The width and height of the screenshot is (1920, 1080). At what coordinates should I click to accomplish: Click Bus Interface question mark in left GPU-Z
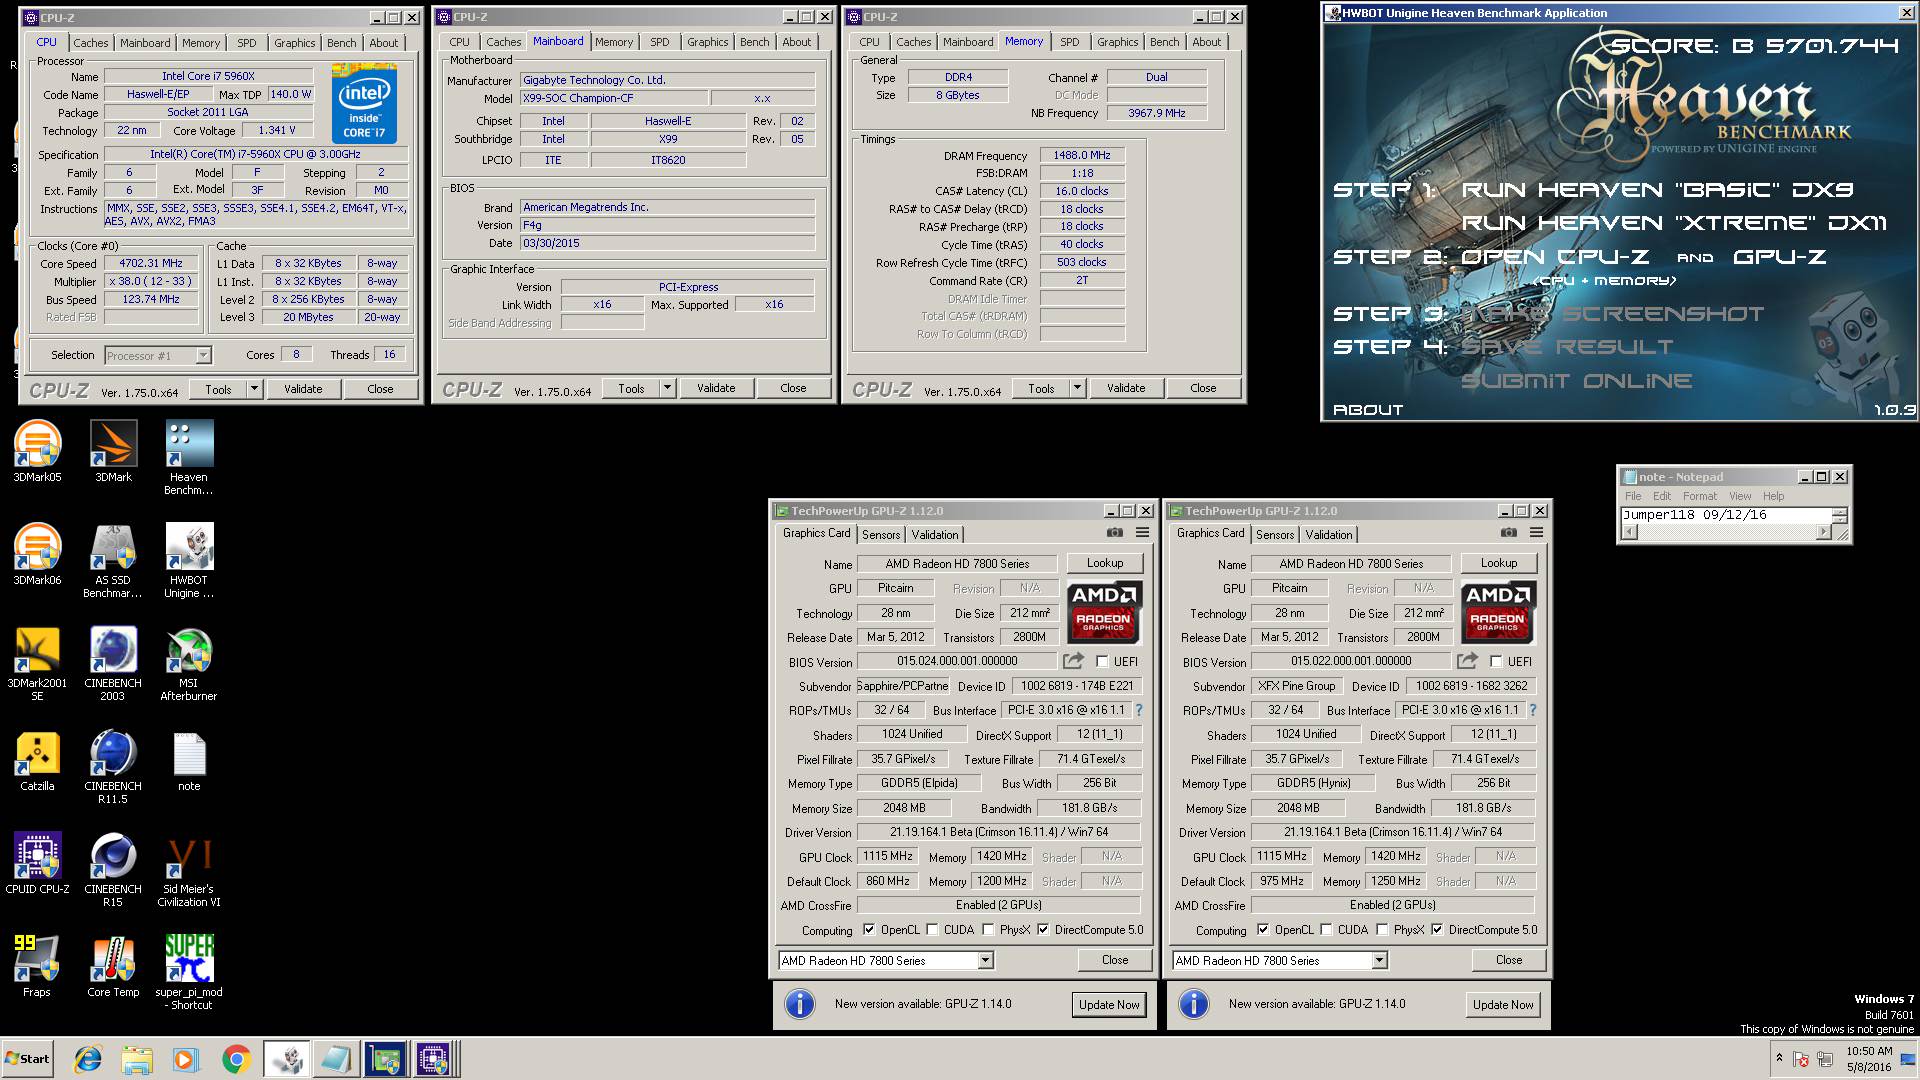[x=1138, y=710]
